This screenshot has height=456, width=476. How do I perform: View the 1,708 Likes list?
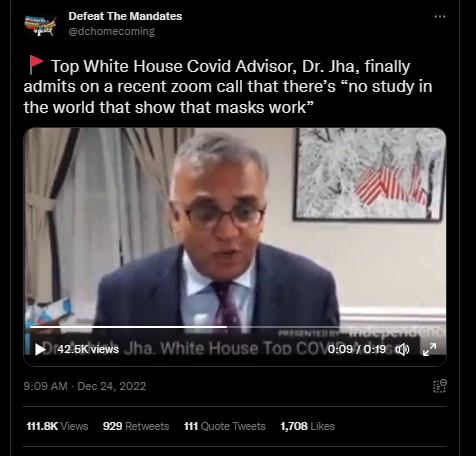(307, 426)
